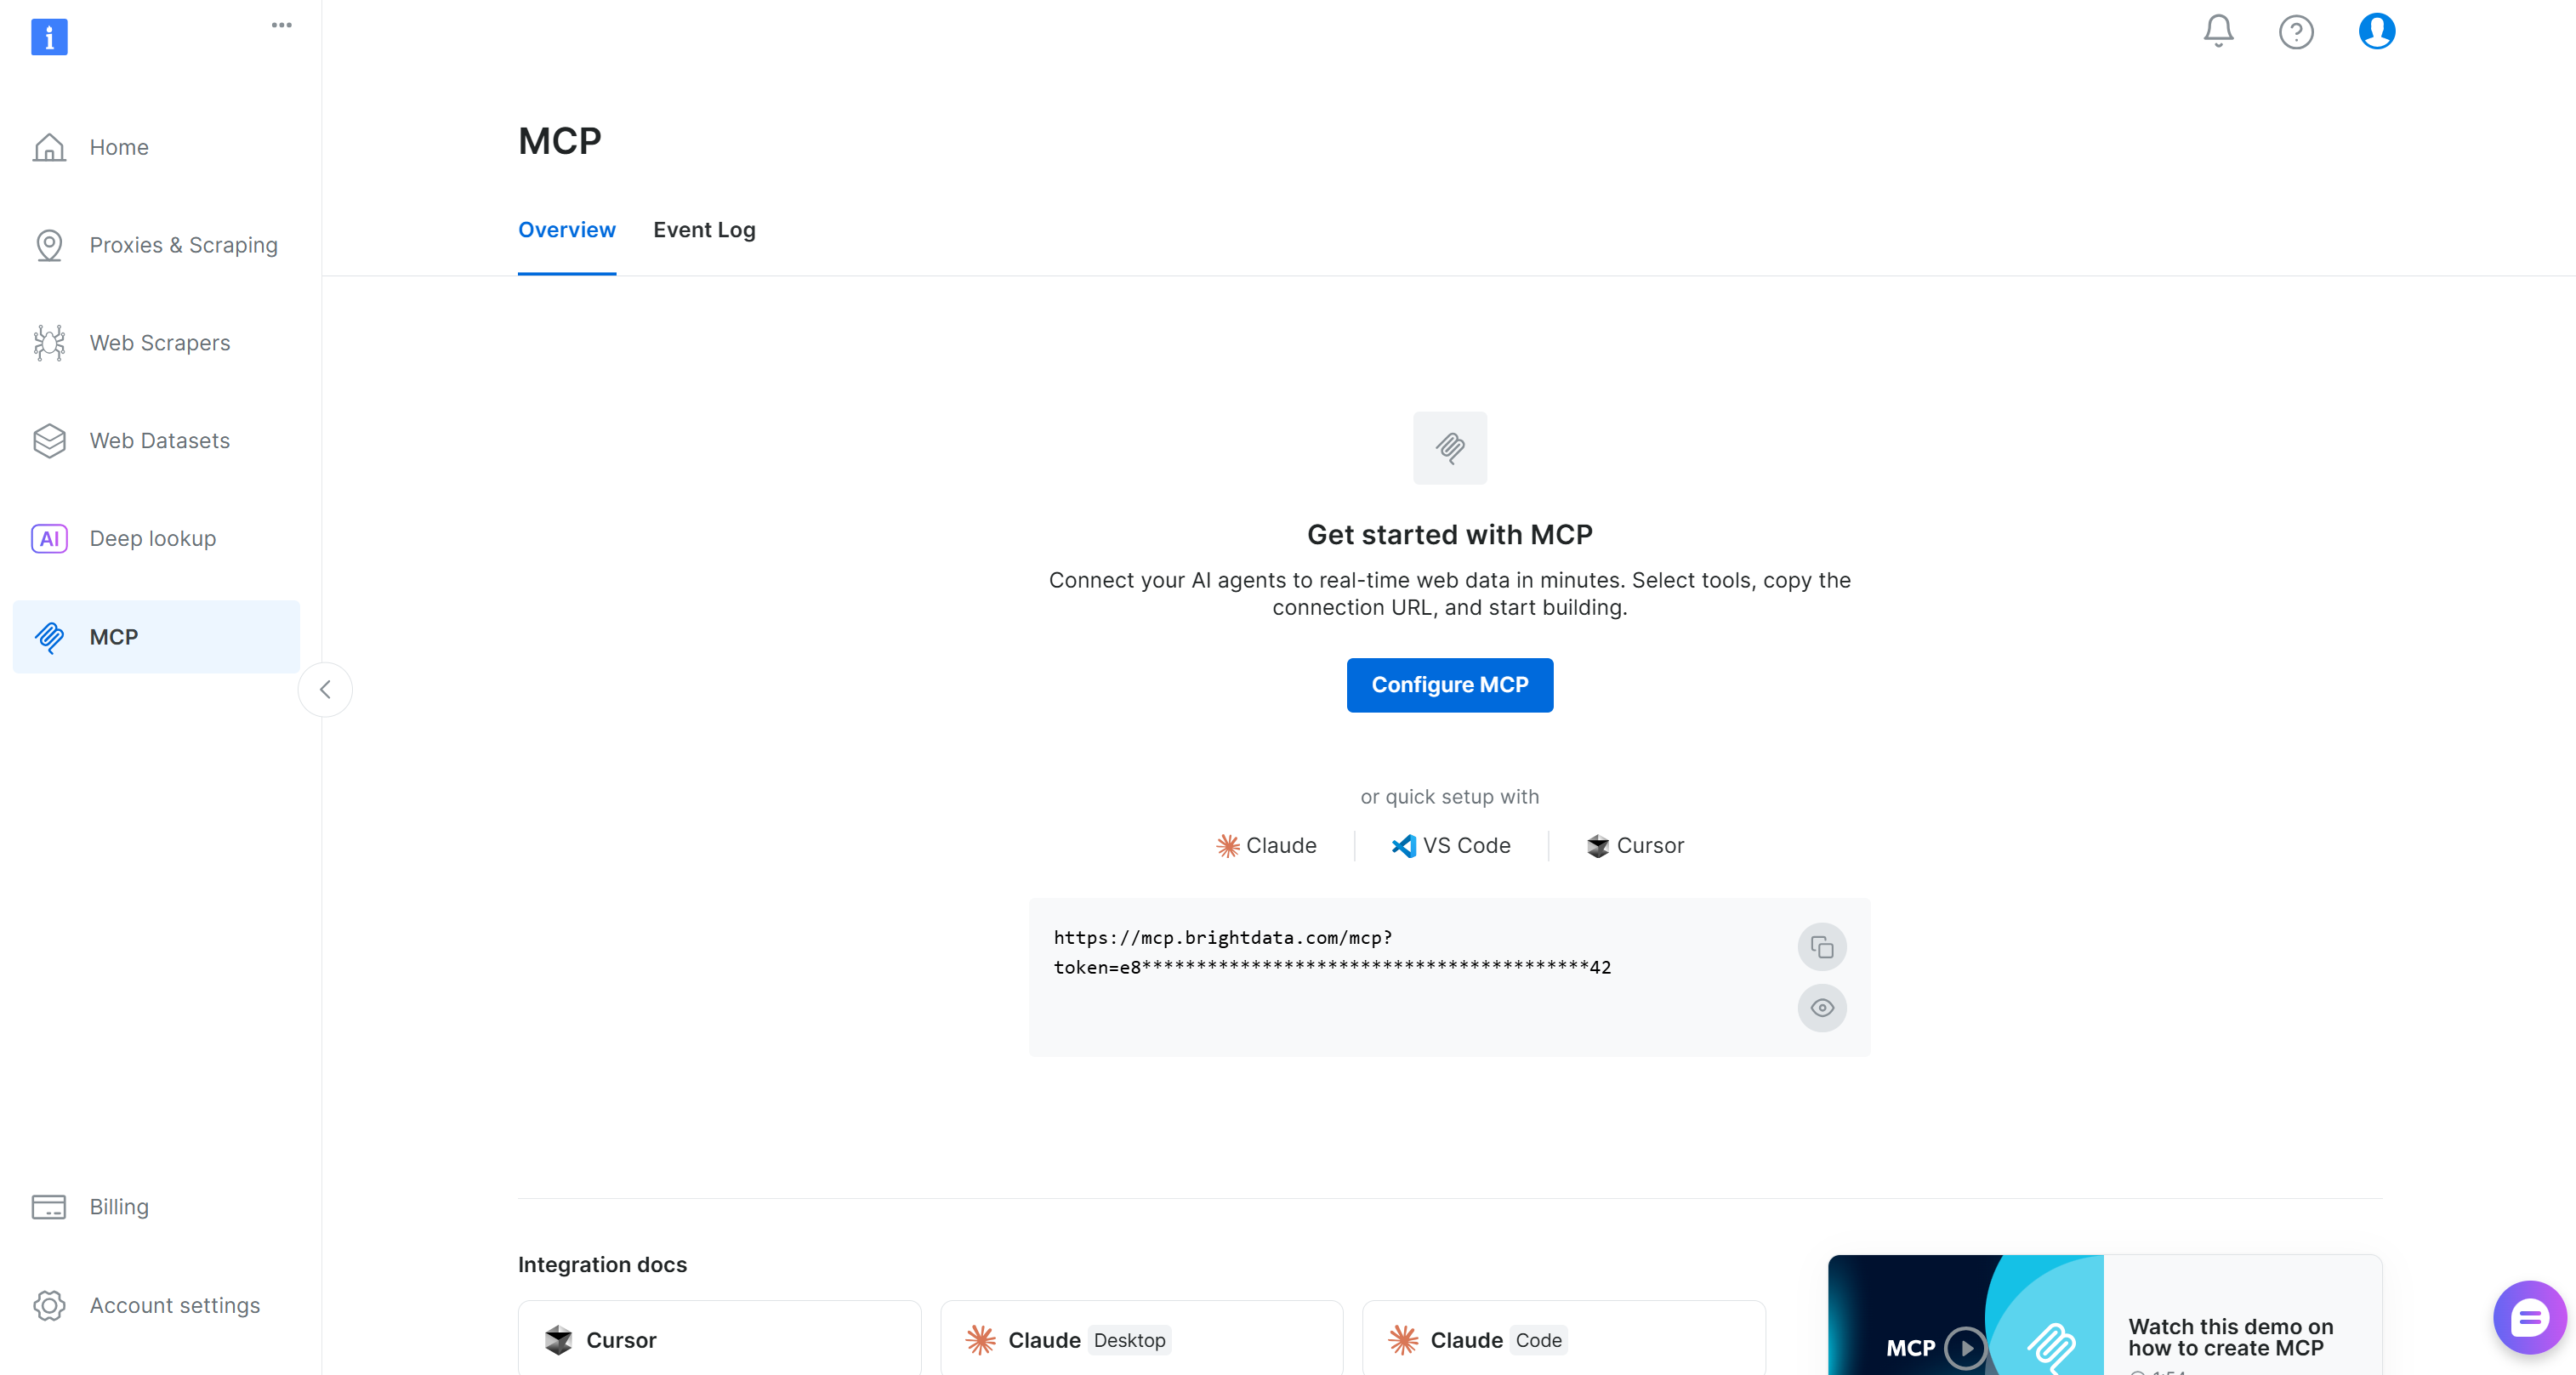Open your profile avatar menu
Image resolution: width=2576 pixels, height=1375 pixels.
(x=2377, y=31)
